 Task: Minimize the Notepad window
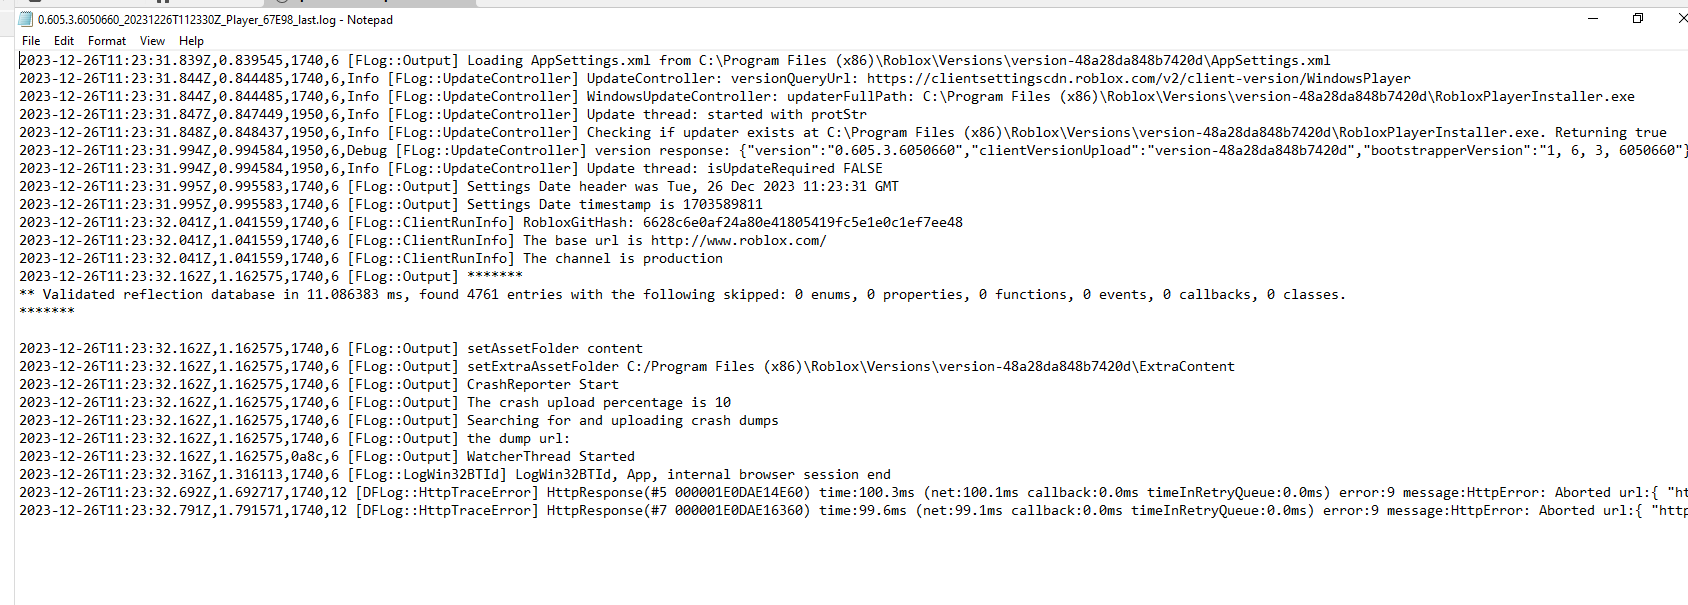[x=1593, y=18]
